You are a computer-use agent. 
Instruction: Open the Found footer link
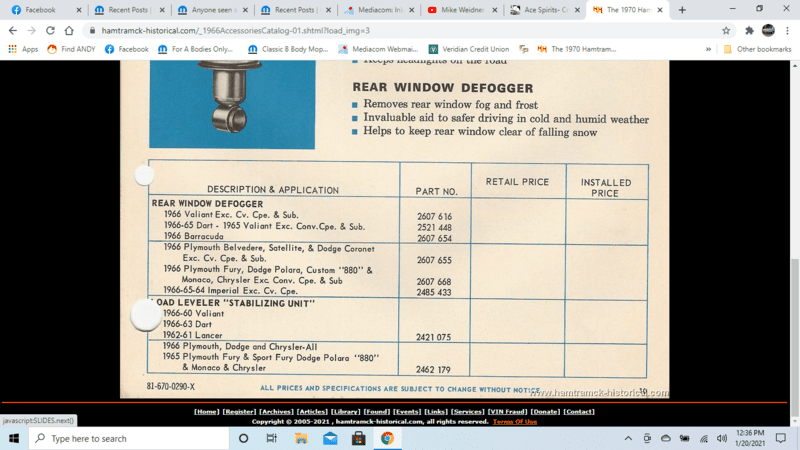pos(377,412)
